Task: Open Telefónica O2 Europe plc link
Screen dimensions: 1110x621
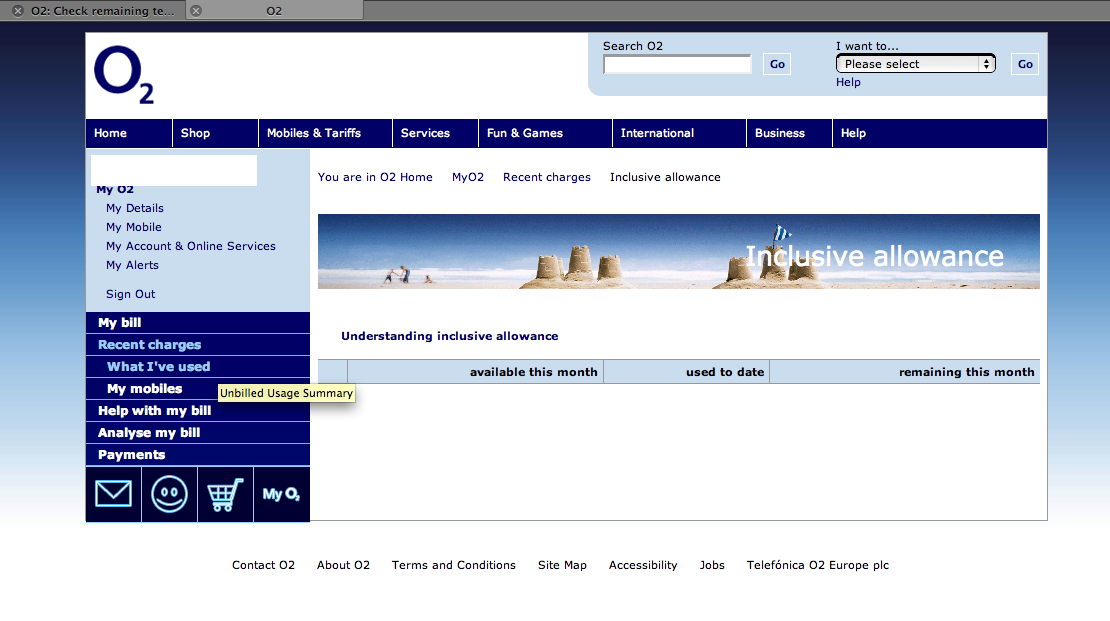Action: (818, 565)
